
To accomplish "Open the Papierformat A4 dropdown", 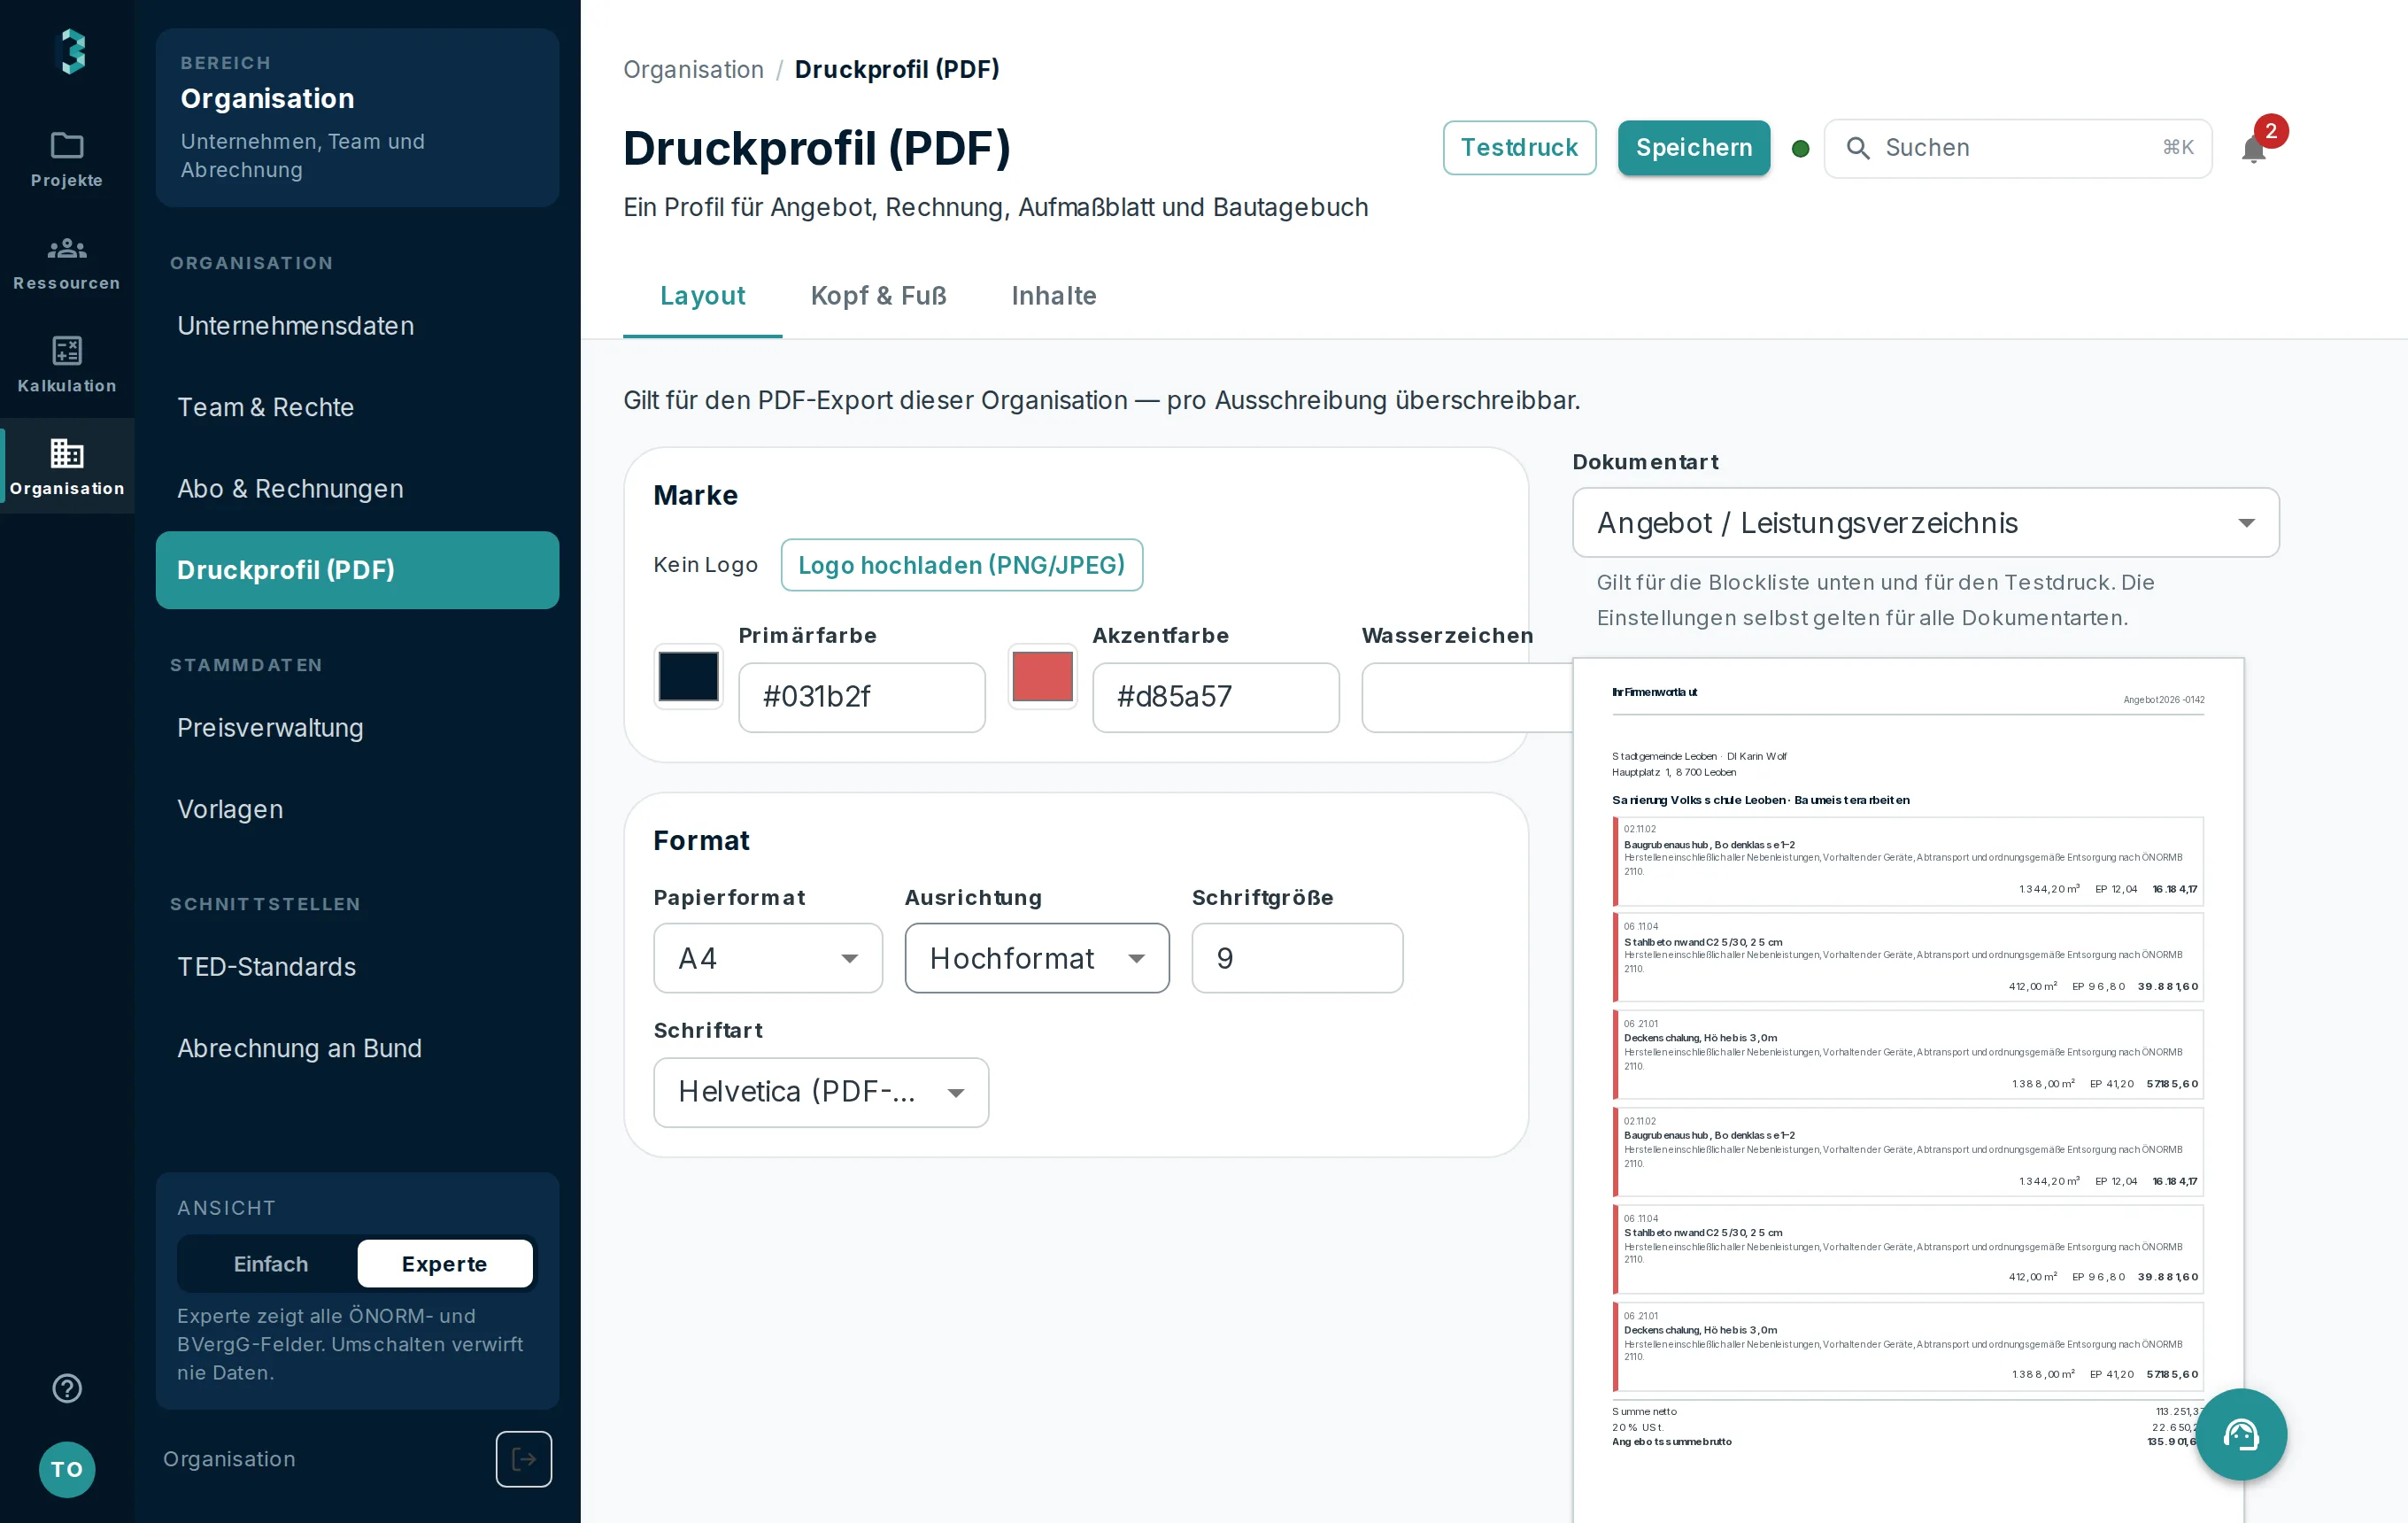I will (768, 958).
